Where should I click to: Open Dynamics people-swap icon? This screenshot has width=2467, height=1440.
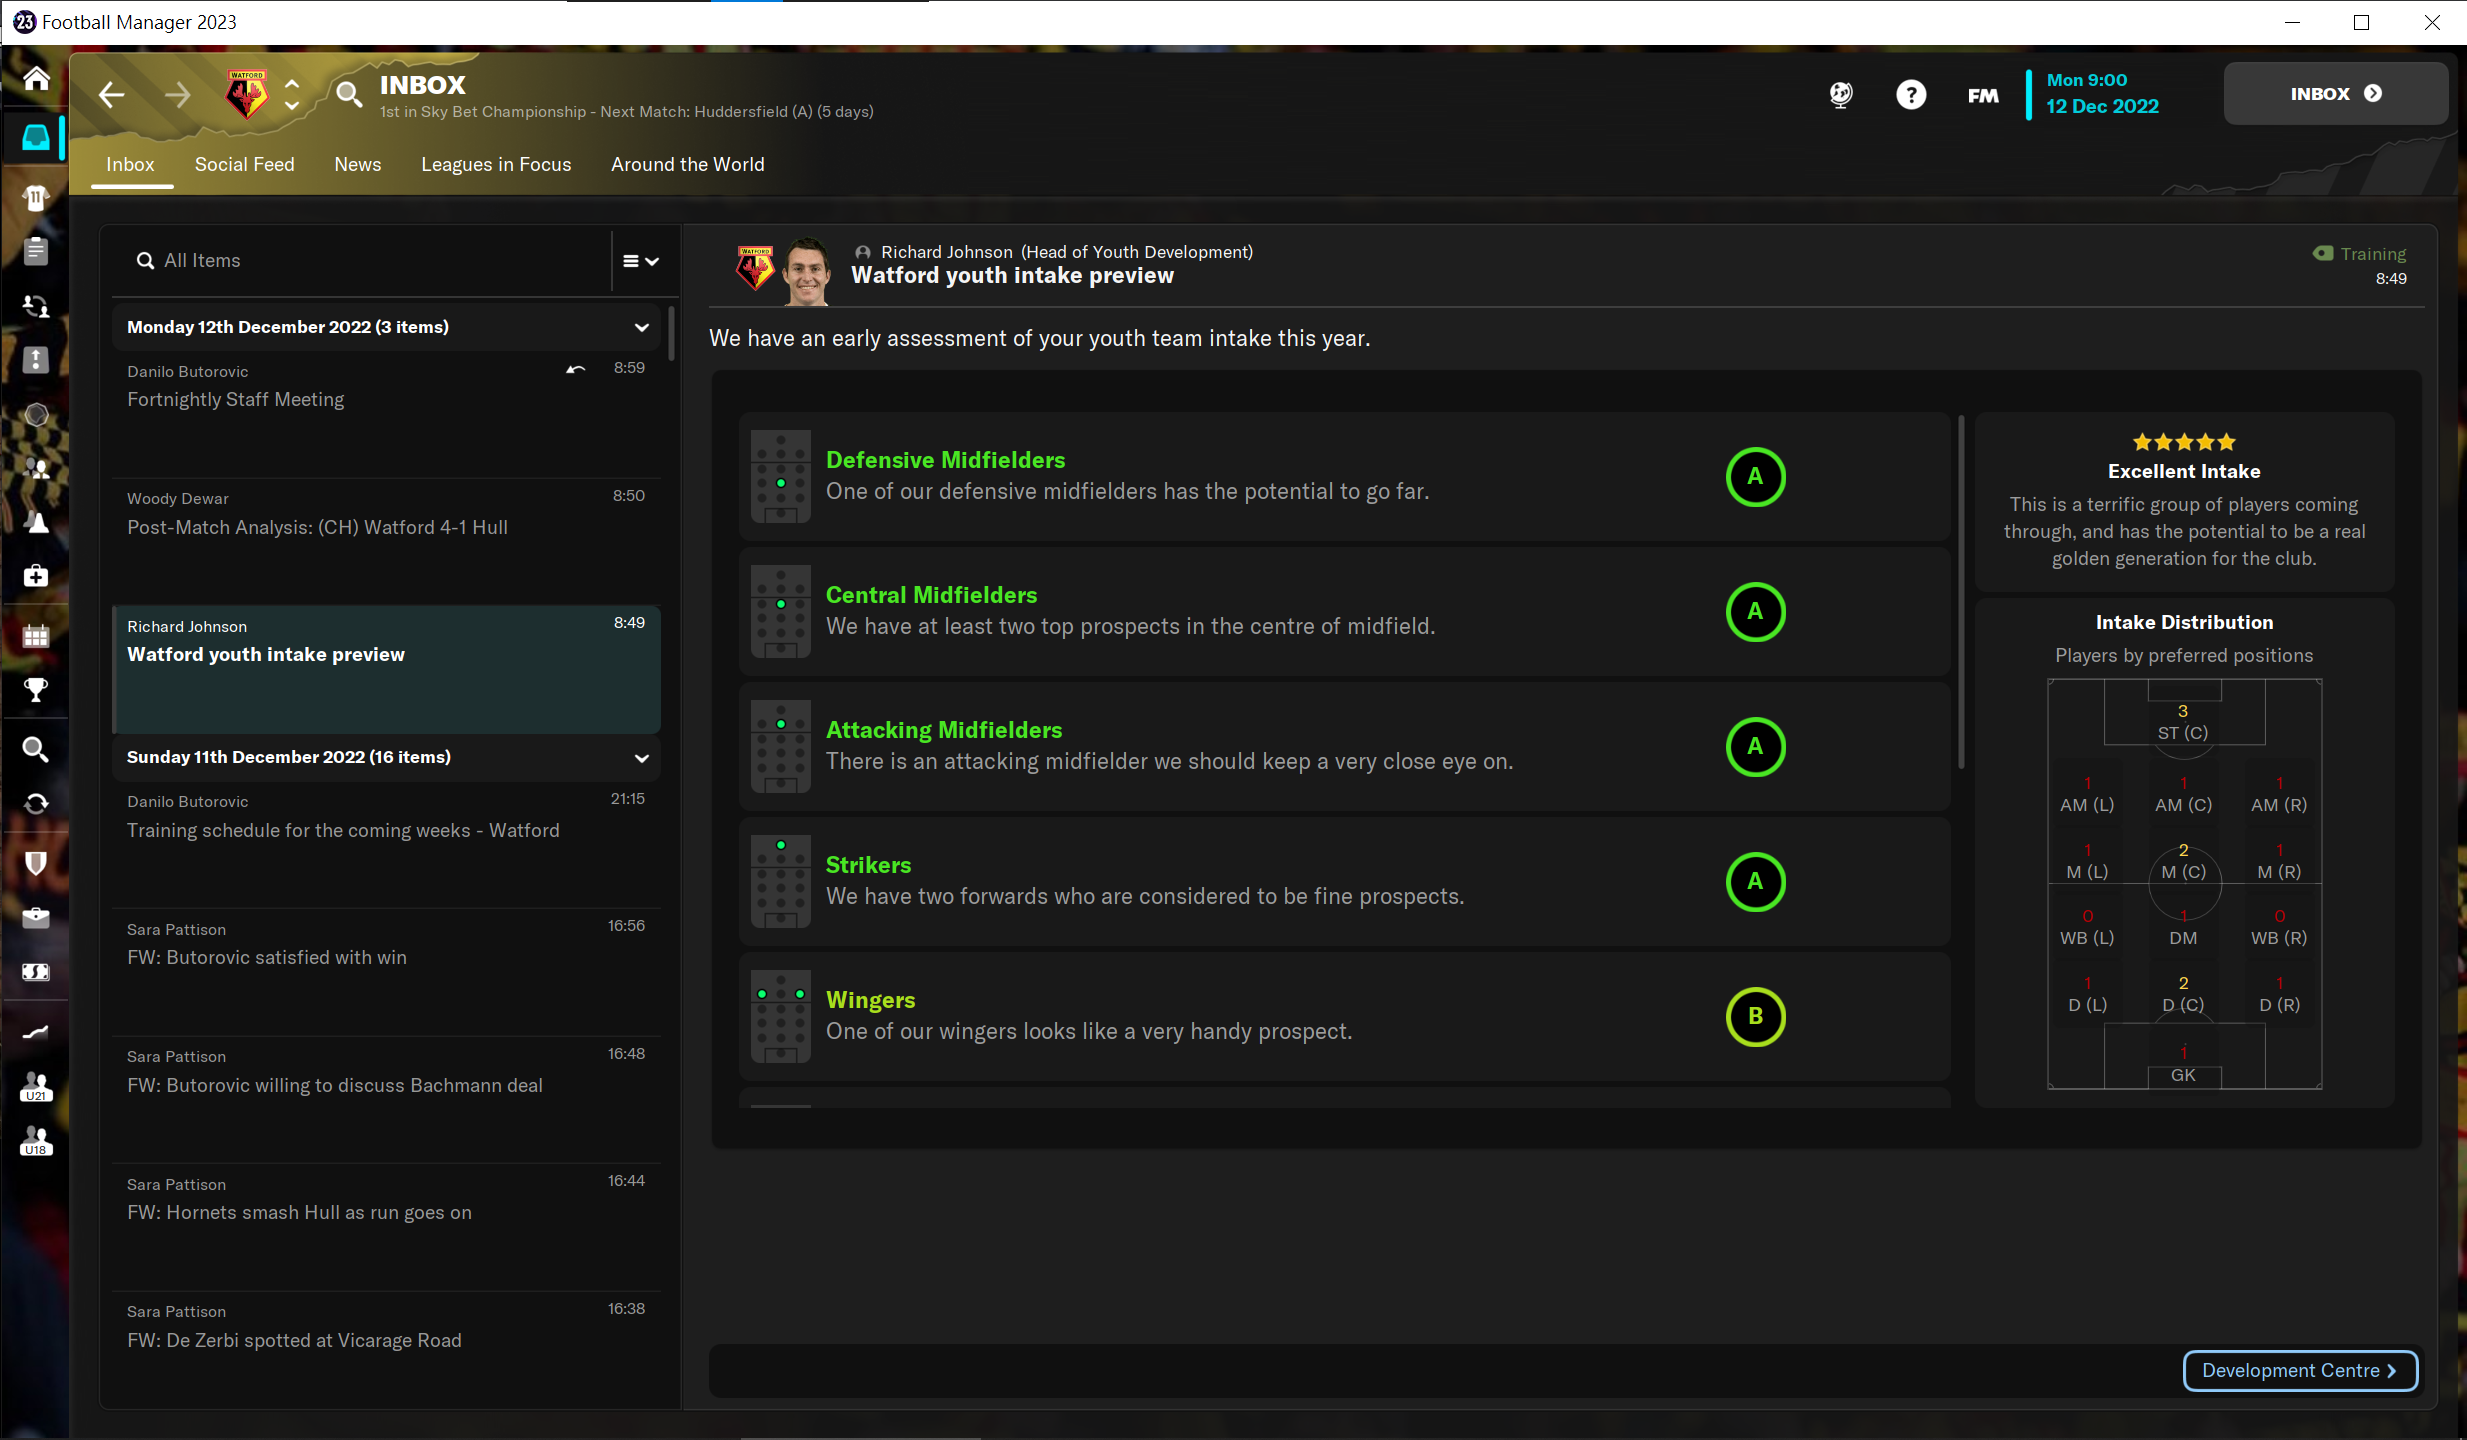tap(36, 305)
